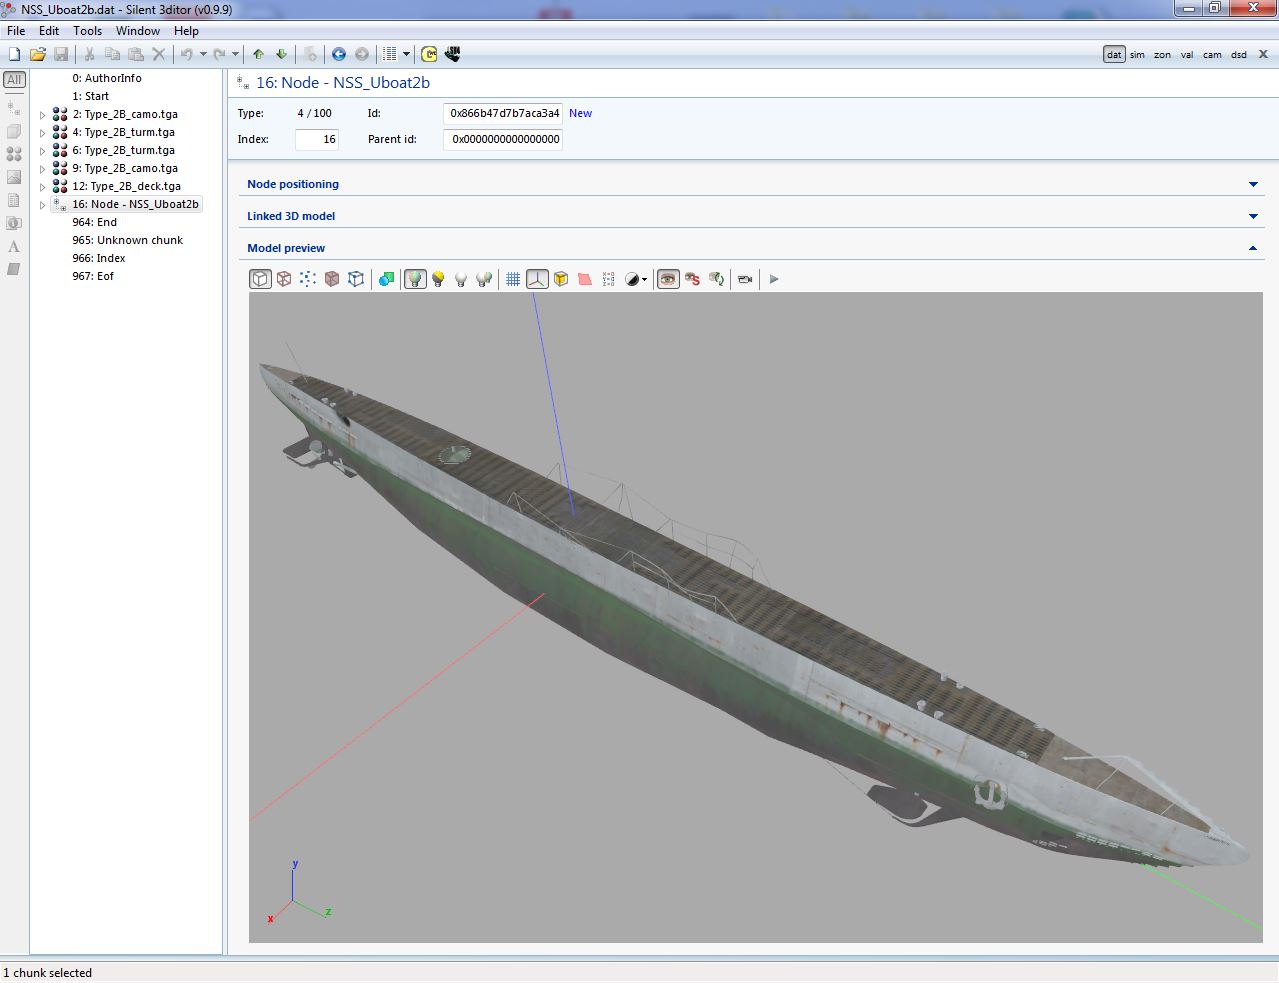Expand the 9: Type_2B_camo.tga tree node
Viewport: 1279px width, 983px height.
point(42,169)
